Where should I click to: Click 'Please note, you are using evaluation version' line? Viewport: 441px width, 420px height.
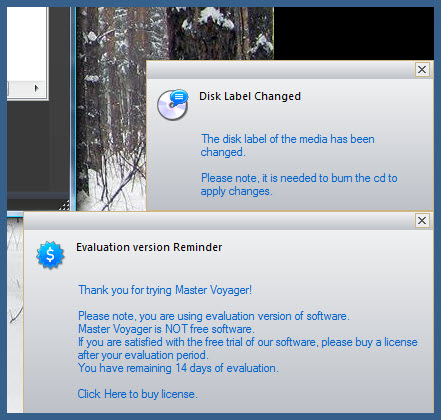tap(214, 316)
